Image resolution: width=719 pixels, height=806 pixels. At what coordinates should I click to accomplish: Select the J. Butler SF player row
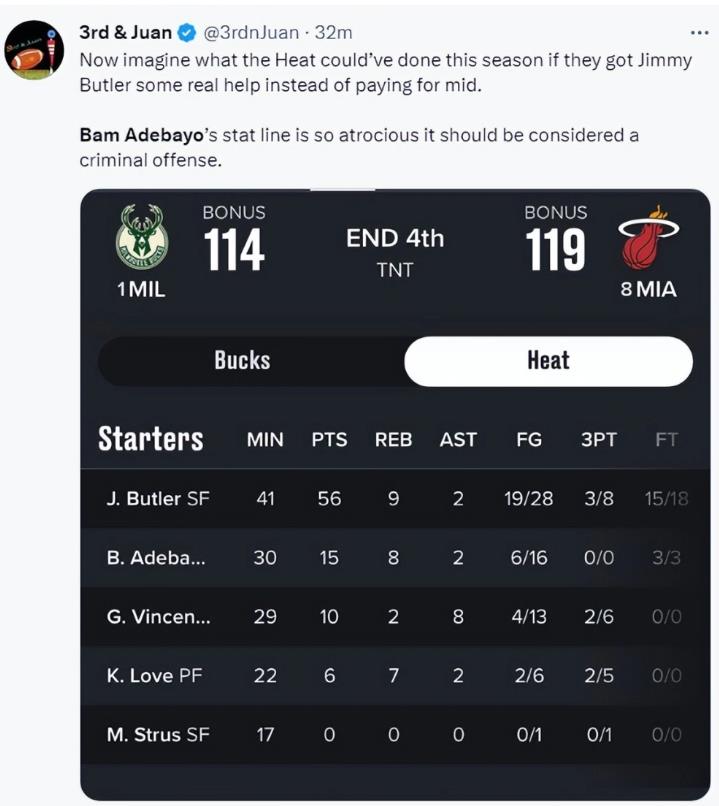click(x=395, y=499)
